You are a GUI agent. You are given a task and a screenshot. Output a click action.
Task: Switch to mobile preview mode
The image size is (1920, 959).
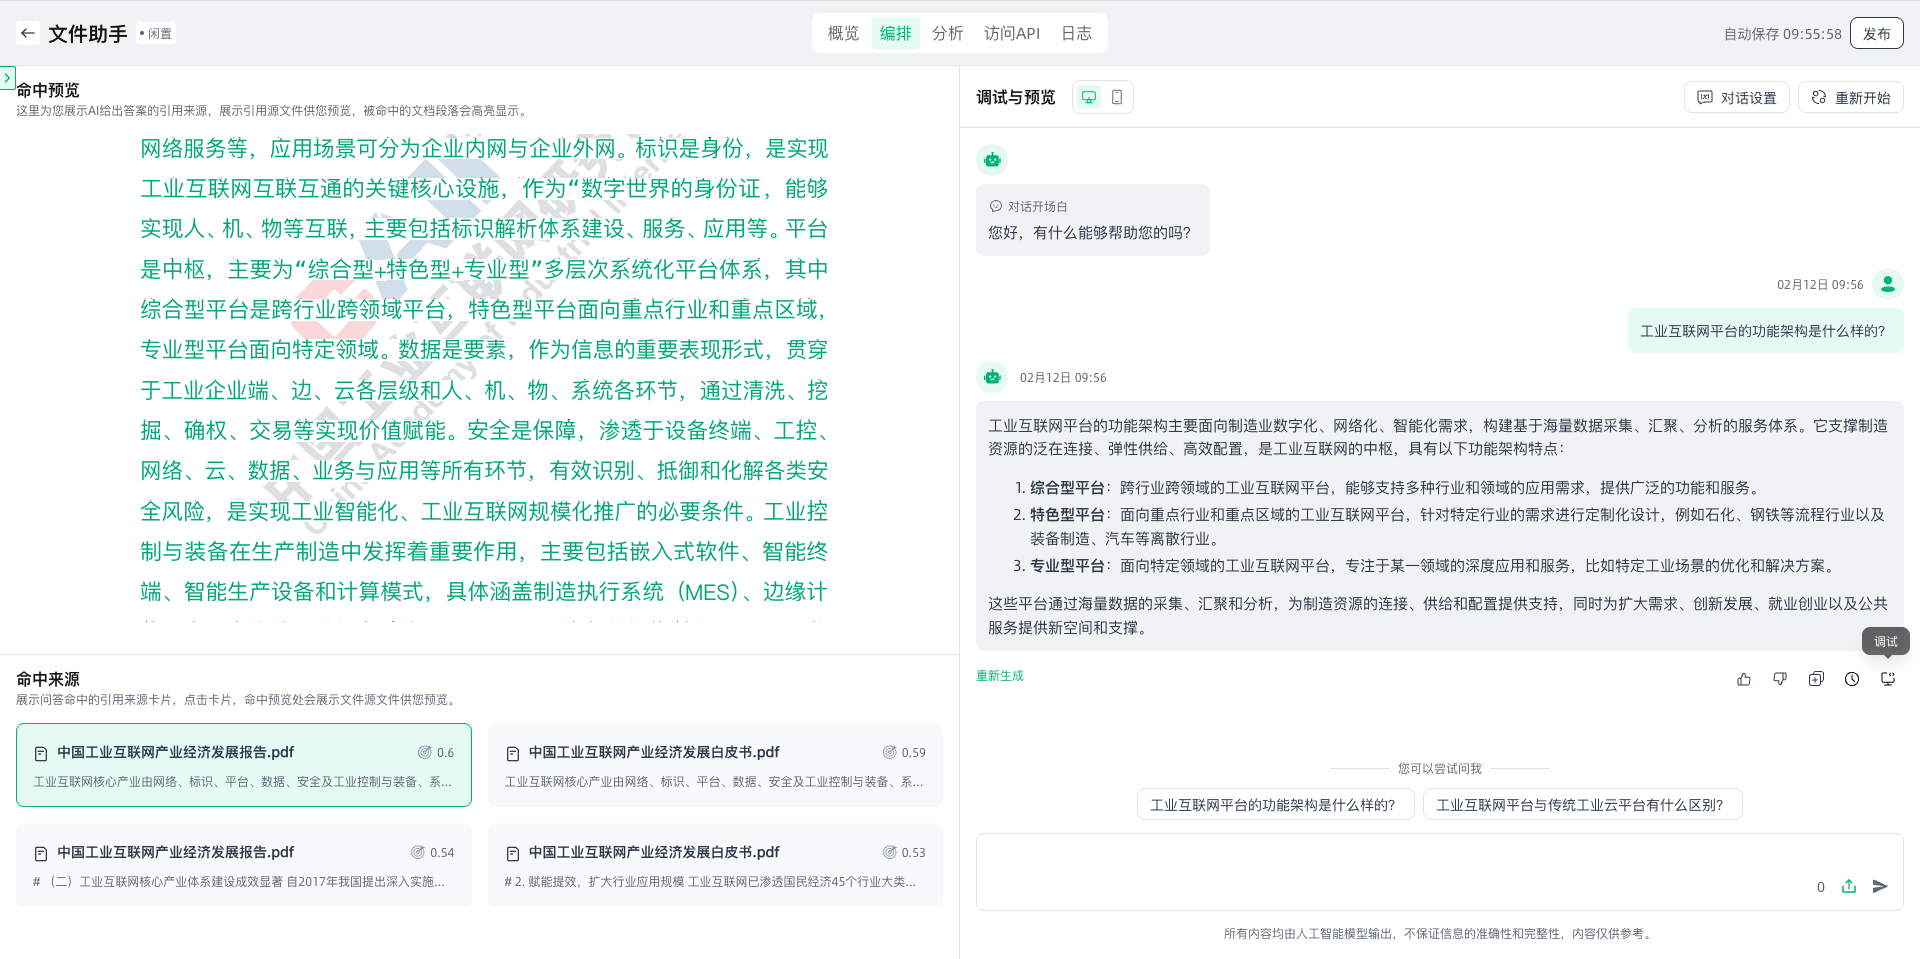(1117, 97)
